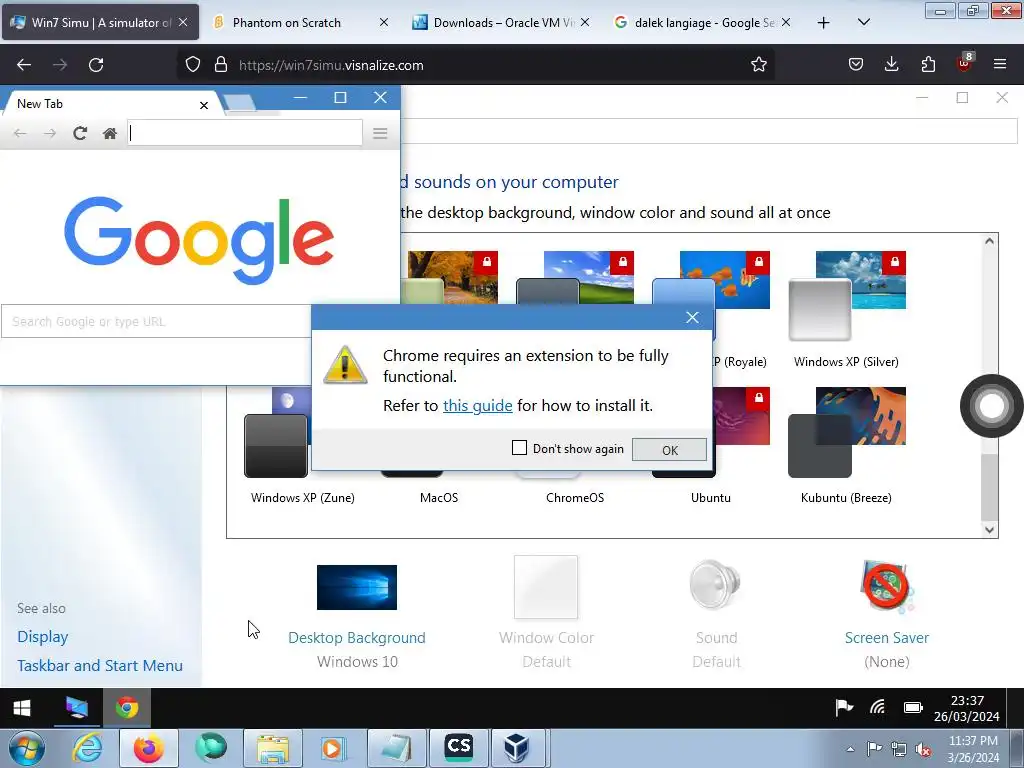Open Display under See also

[42, 637]
